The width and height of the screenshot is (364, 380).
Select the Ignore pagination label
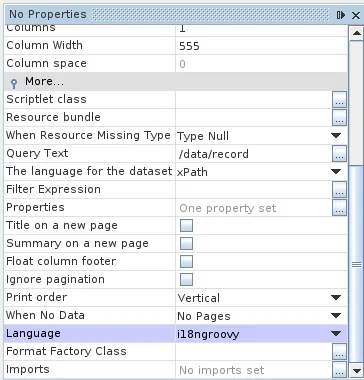point(55,279)
